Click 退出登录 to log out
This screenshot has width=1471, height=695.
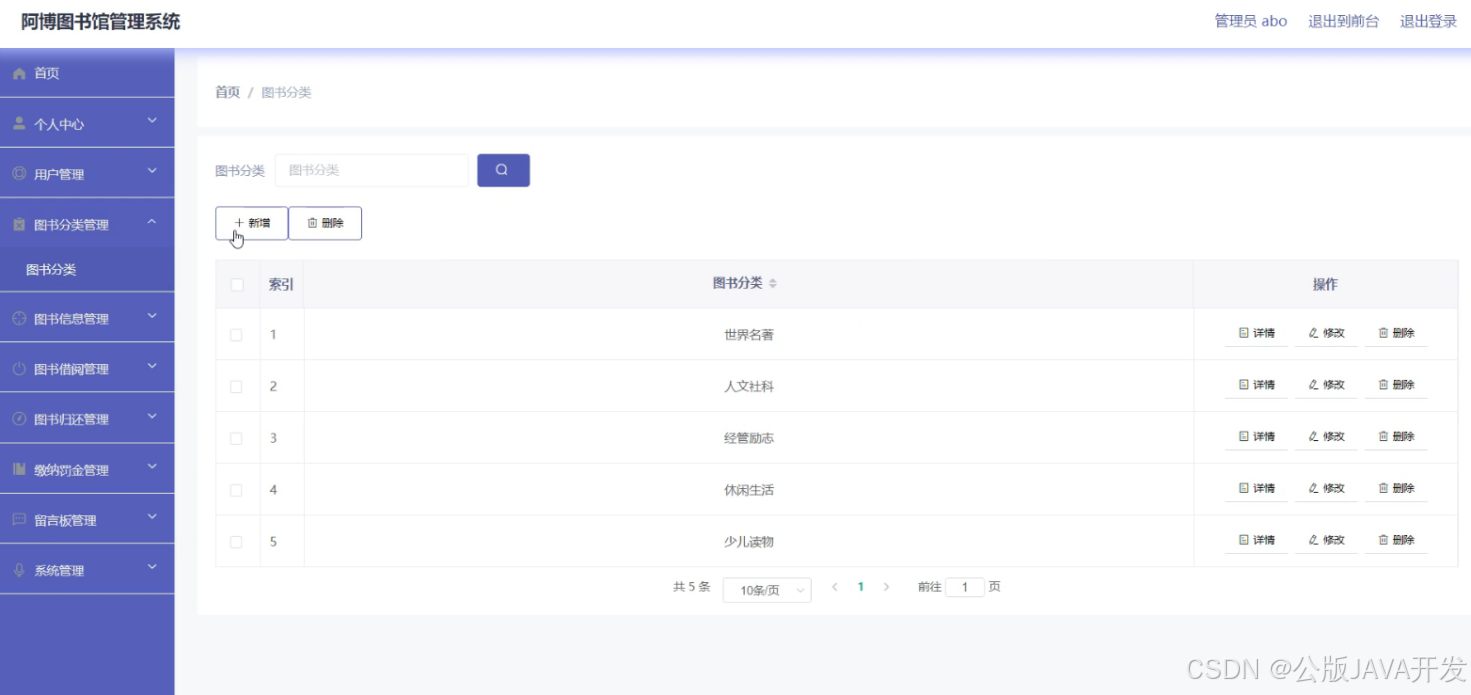1428,21
